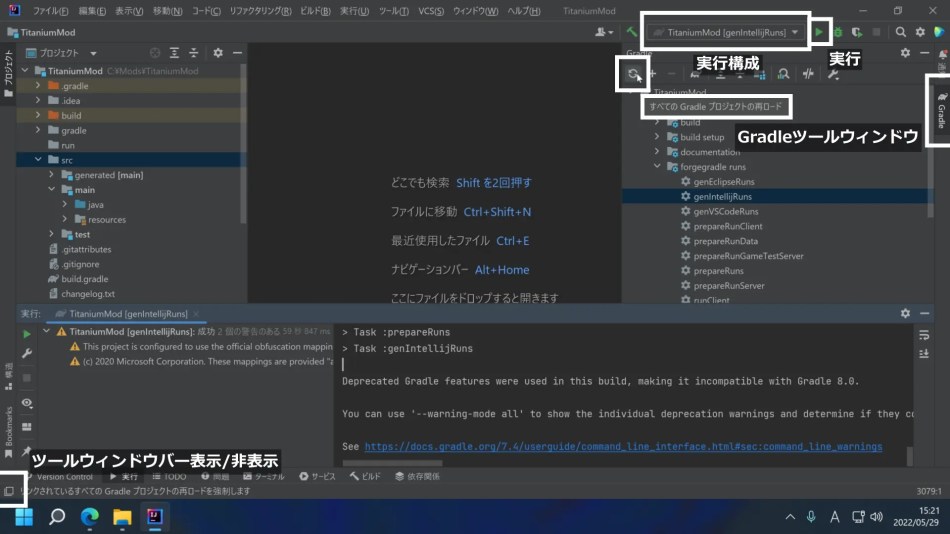Select changelog.txt file
Viewport: 950px width, 534px height.
point(81,294)
